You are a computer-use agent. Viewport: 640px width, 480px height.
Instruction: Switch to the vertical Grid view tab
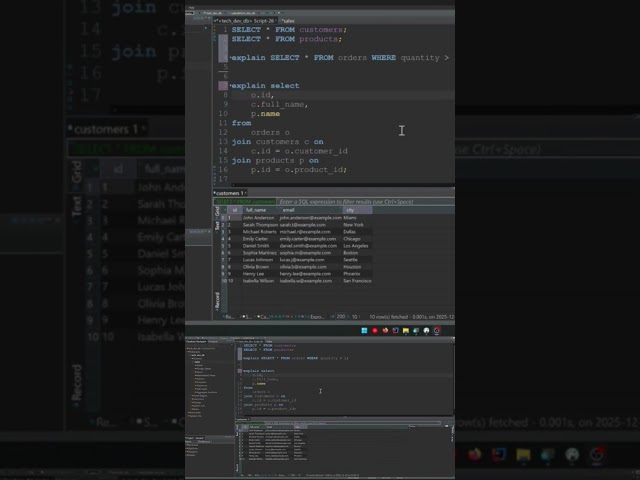[217, 211]
